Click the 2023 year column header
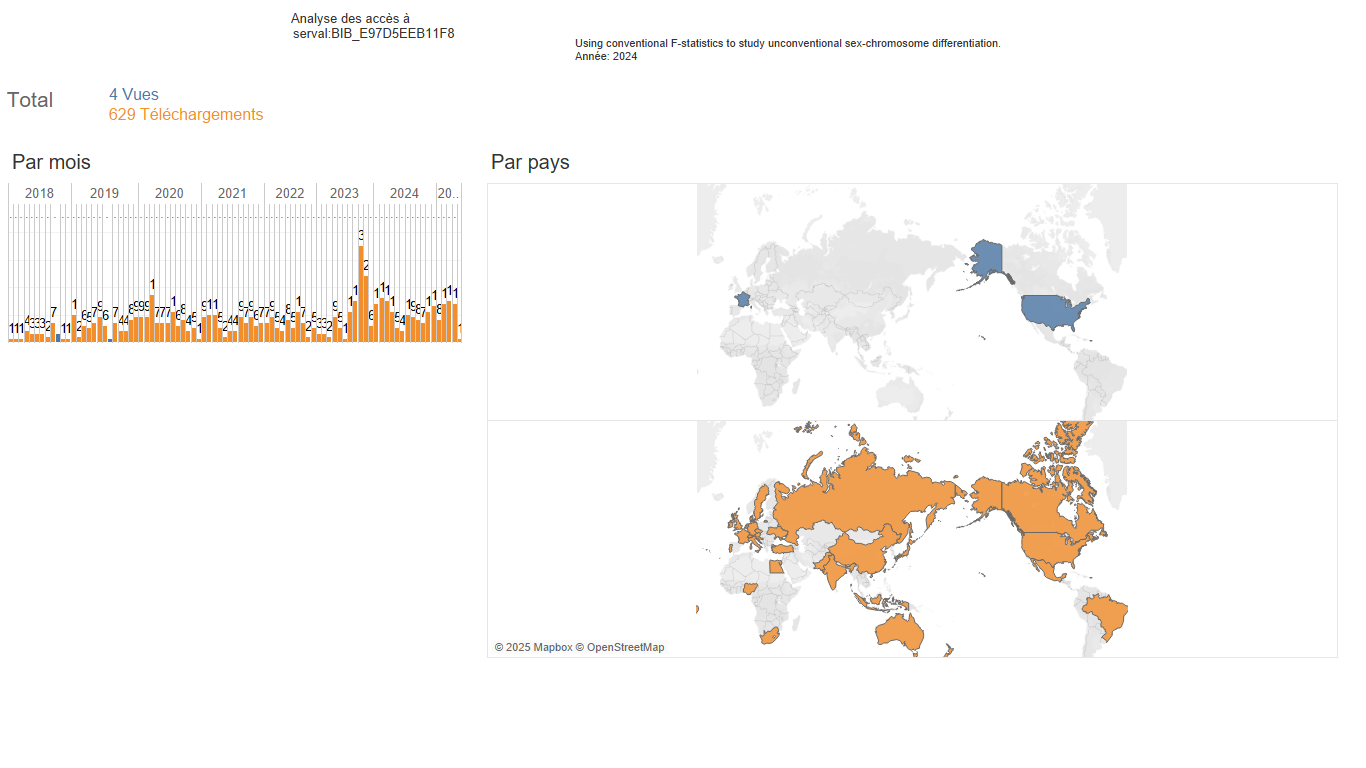The height and width of the screenshot is (768, 1366). coord(344,193)
